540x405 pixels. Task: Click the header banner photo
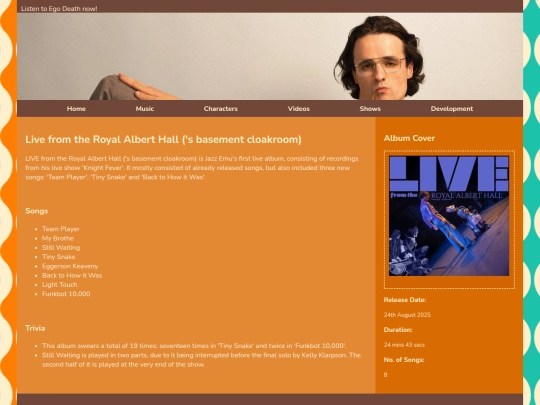270,56
